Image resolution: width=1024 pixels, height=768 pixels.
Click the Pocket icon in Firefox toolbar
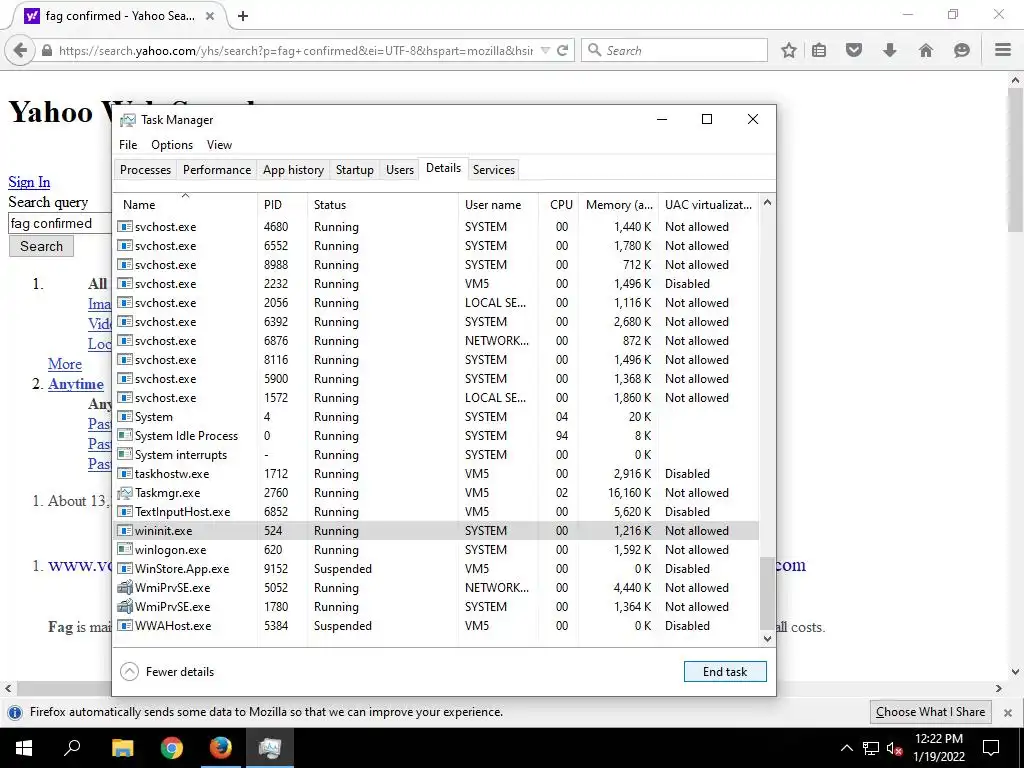[x=854, y=50]
